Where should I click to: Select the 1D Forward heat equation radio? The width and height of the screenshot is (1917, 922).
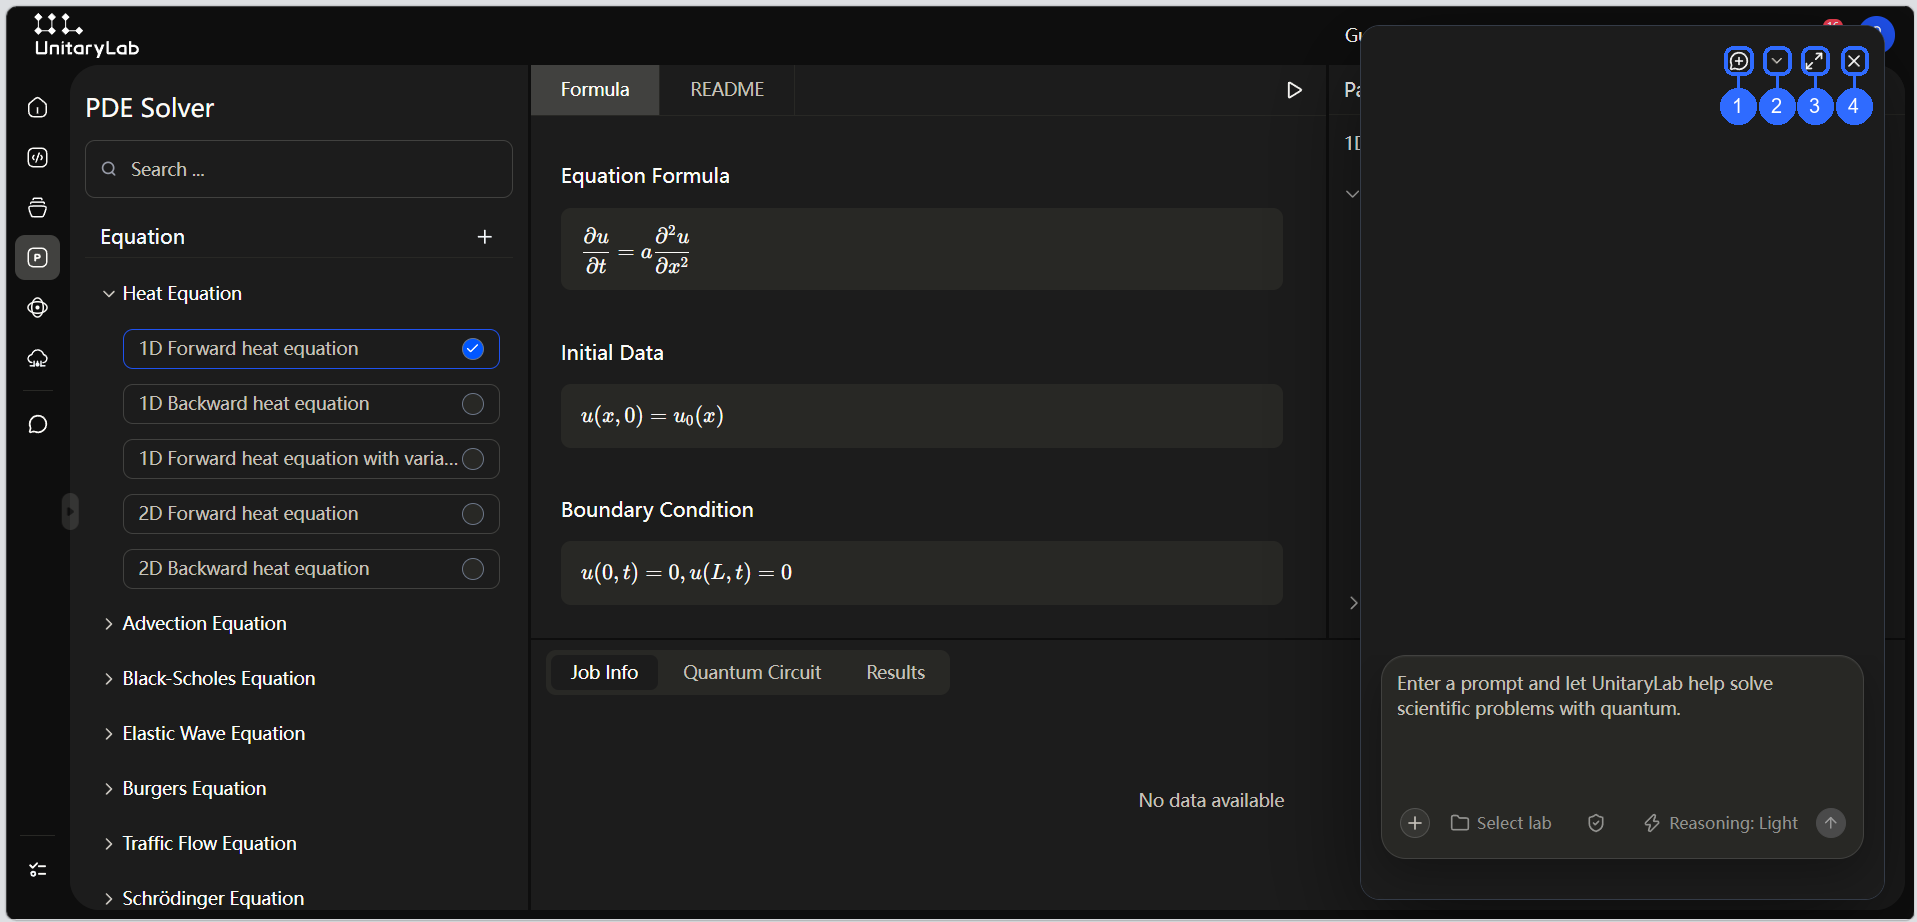(x=473, y=349)
